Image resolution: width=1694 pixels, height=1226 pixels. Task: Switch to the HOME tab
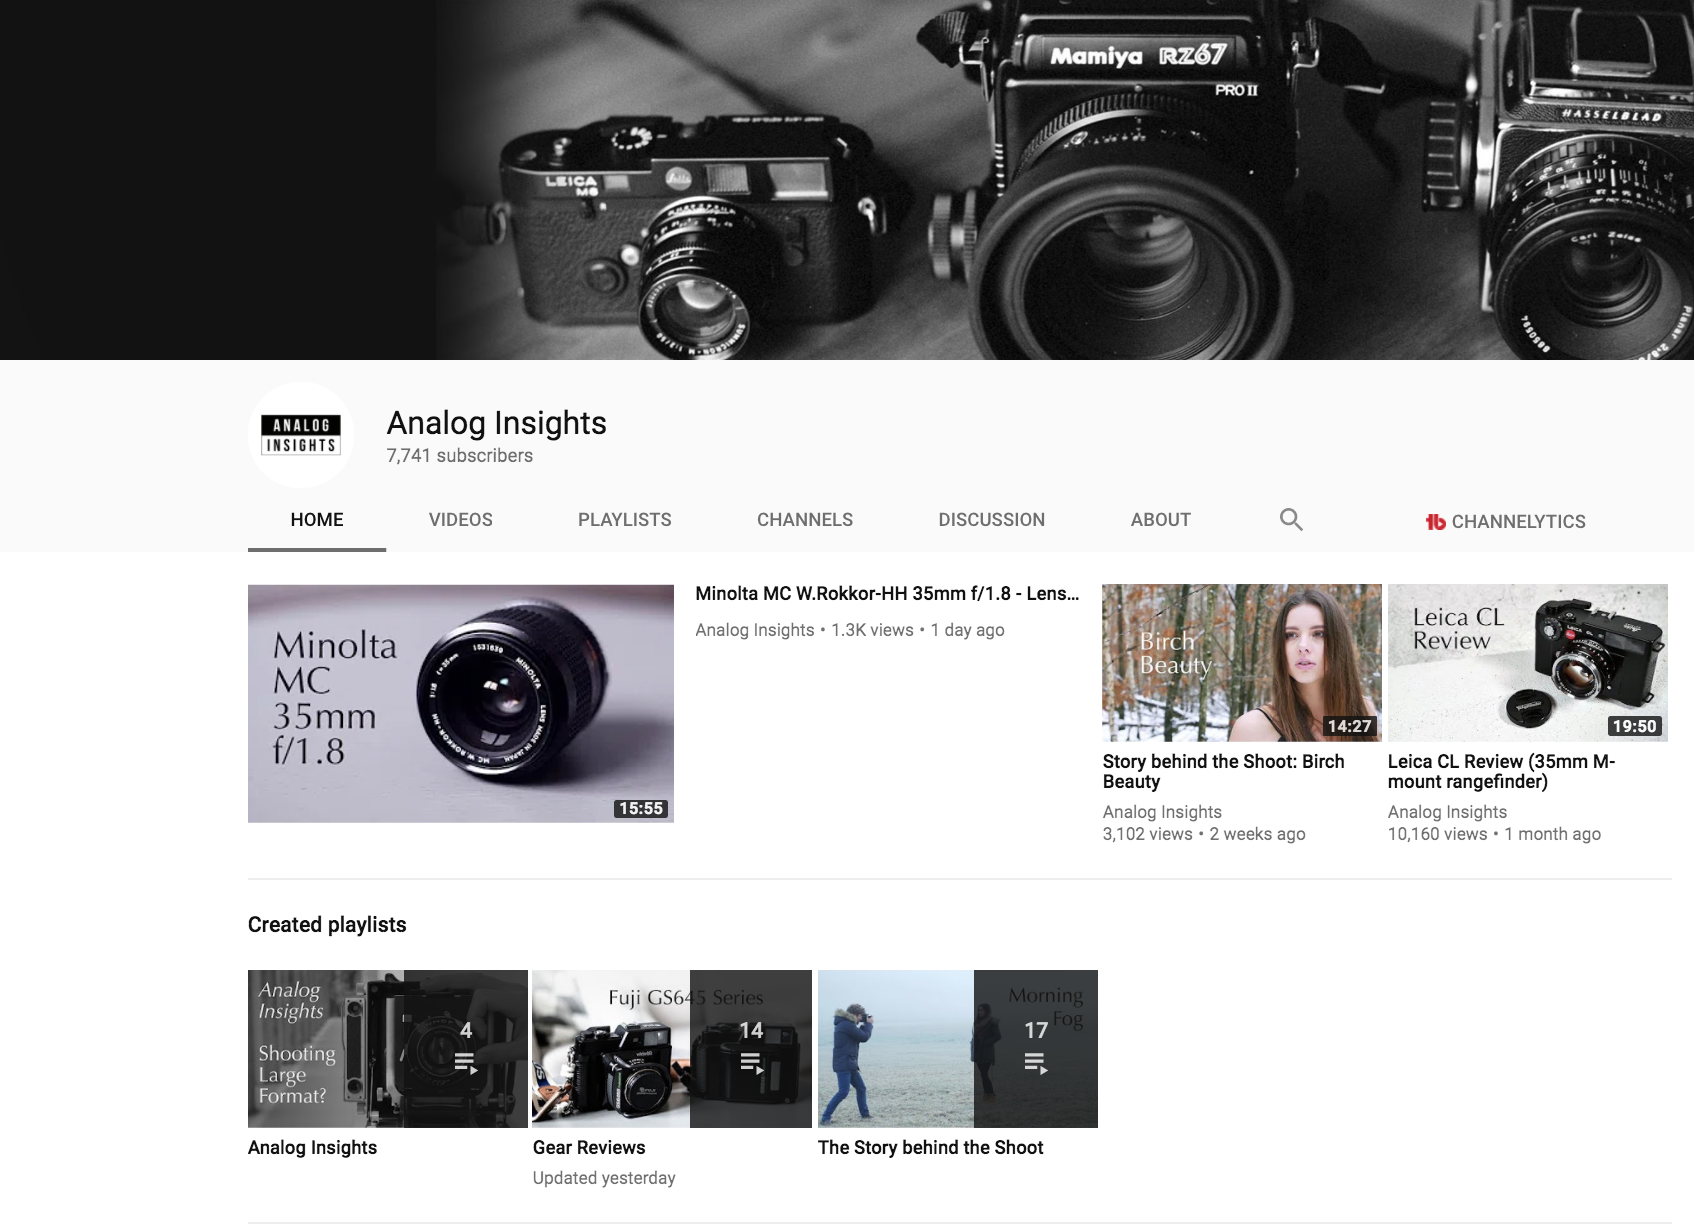click(x=317, y=520)
